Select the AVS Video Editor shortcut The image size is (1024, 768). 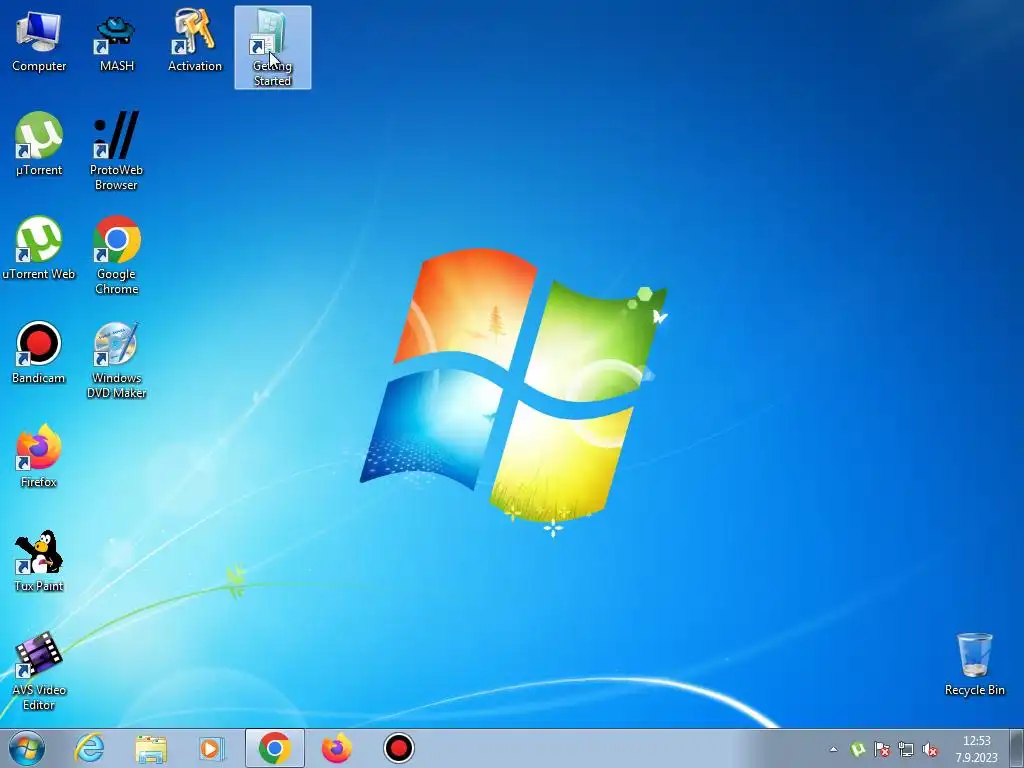pyautogui.click(x=39, y=671)
